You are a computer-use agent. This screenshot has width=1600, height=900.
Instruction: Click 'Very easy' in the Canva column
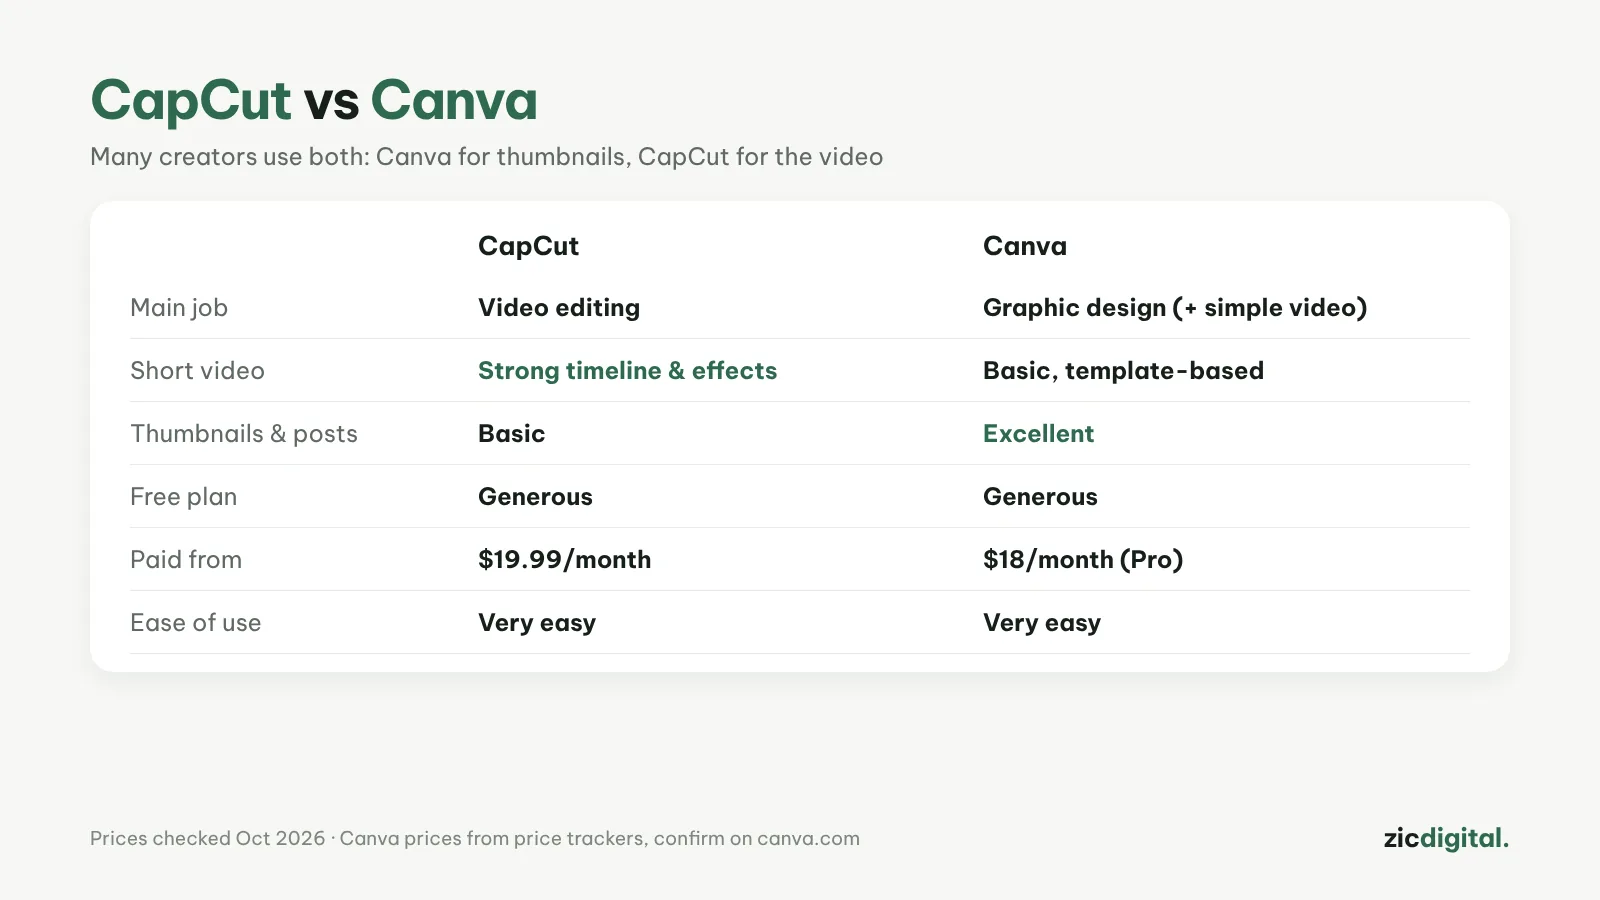click(x=1042, y=623)
